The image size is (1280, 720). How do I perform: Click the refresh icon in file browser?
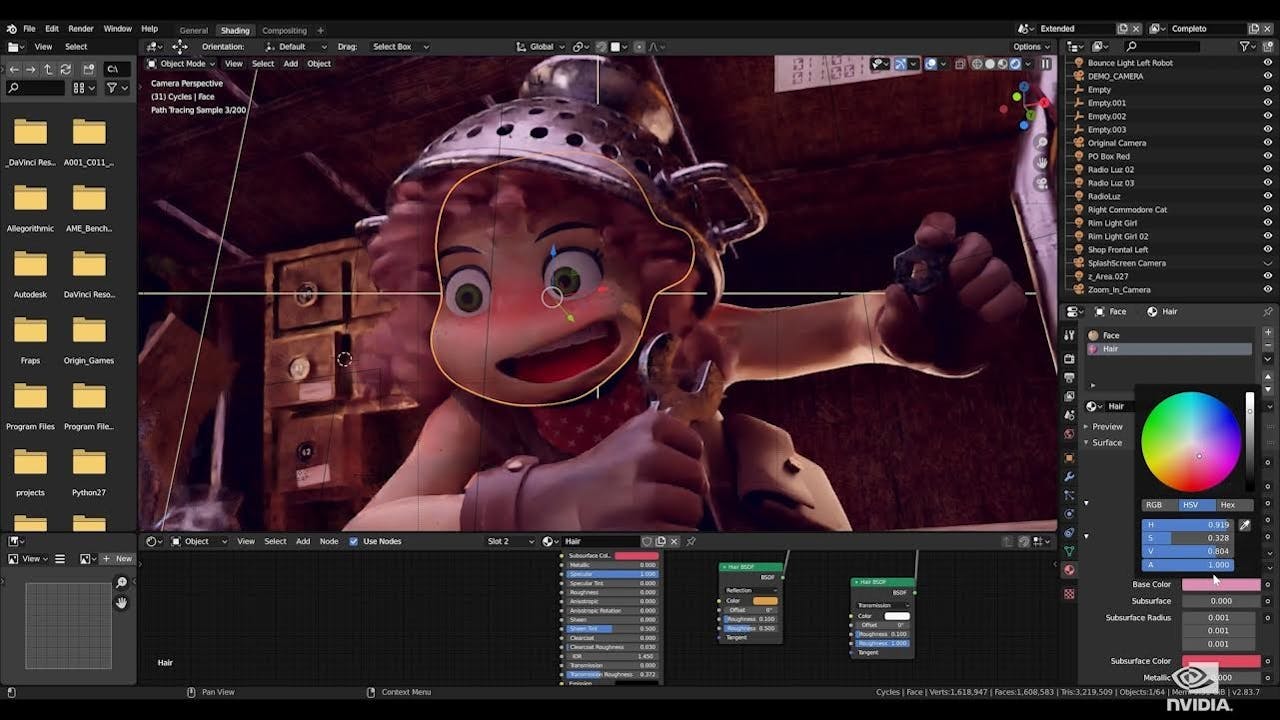(x=65, y=69)
